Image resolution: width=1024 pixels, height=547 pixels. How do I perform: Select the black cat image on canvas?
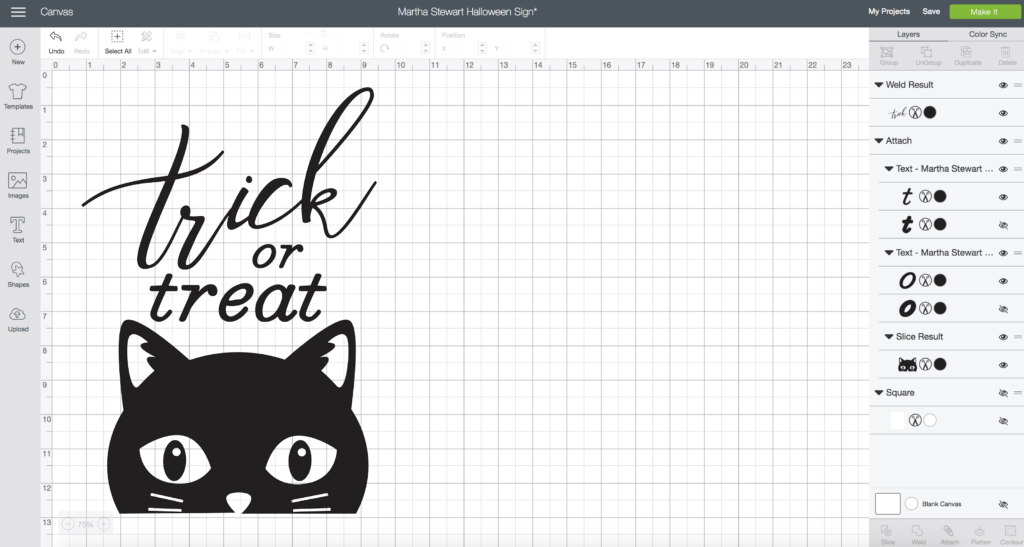point(238,416)
